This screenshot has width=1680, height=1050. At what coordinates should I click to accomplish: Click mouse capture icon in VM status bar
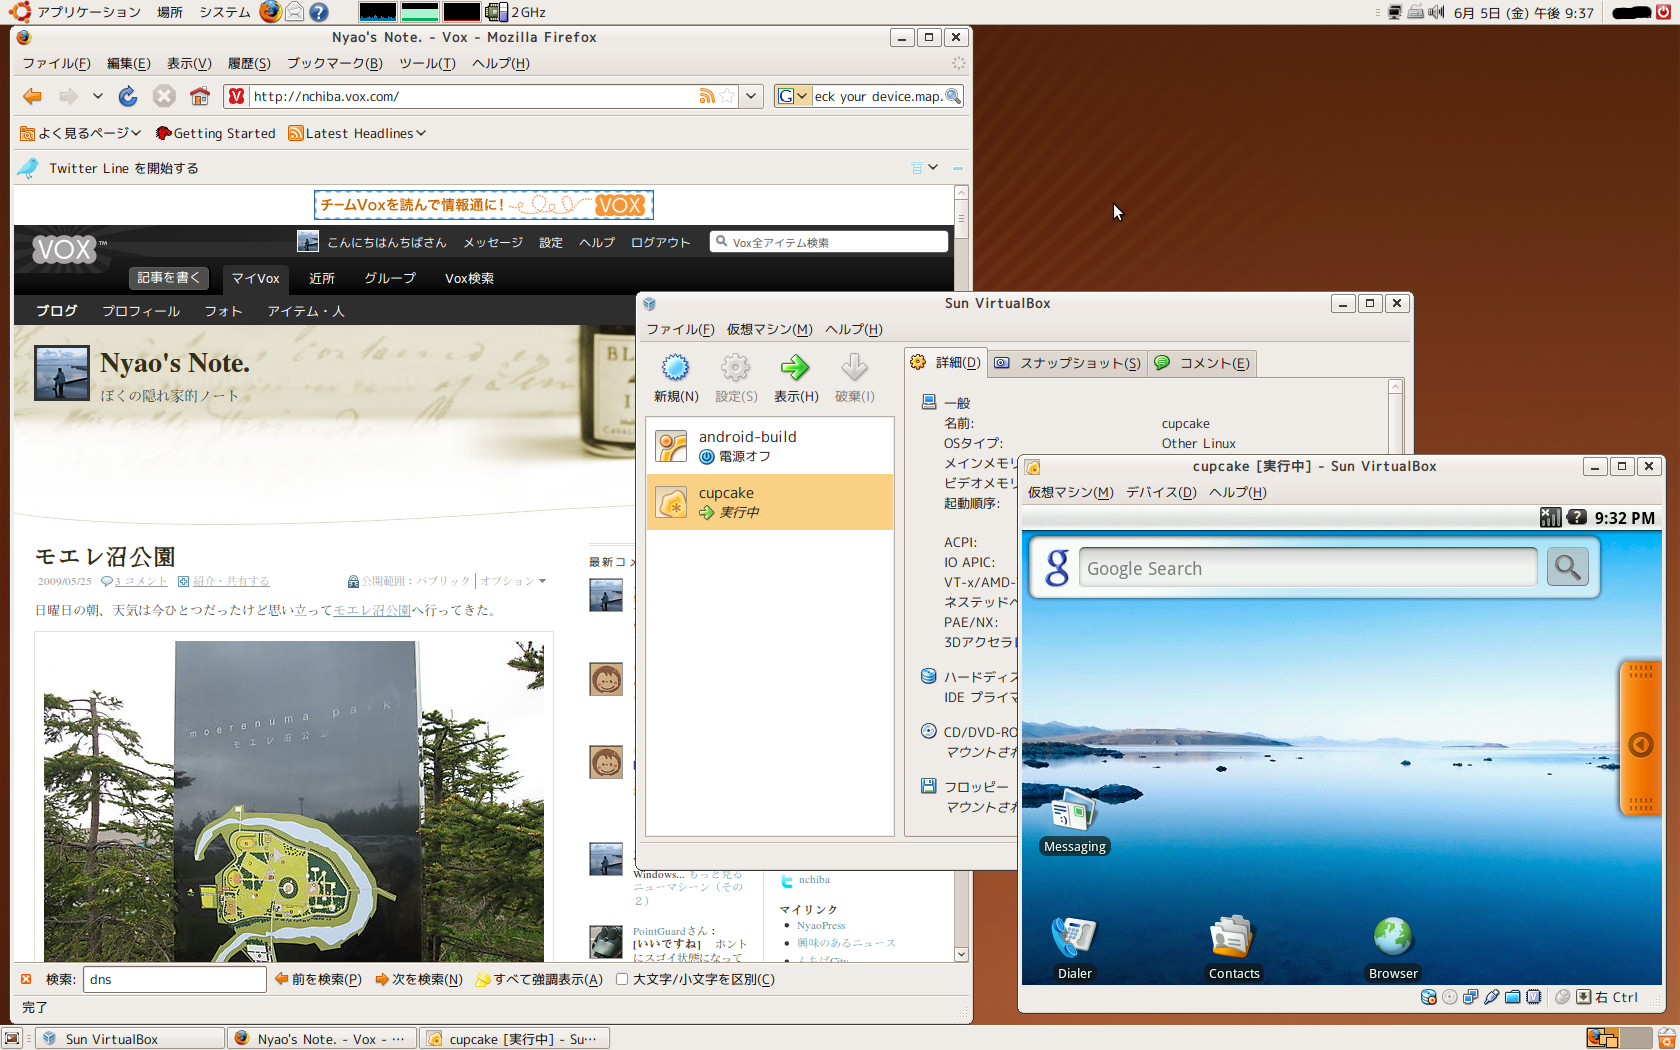1562,997
